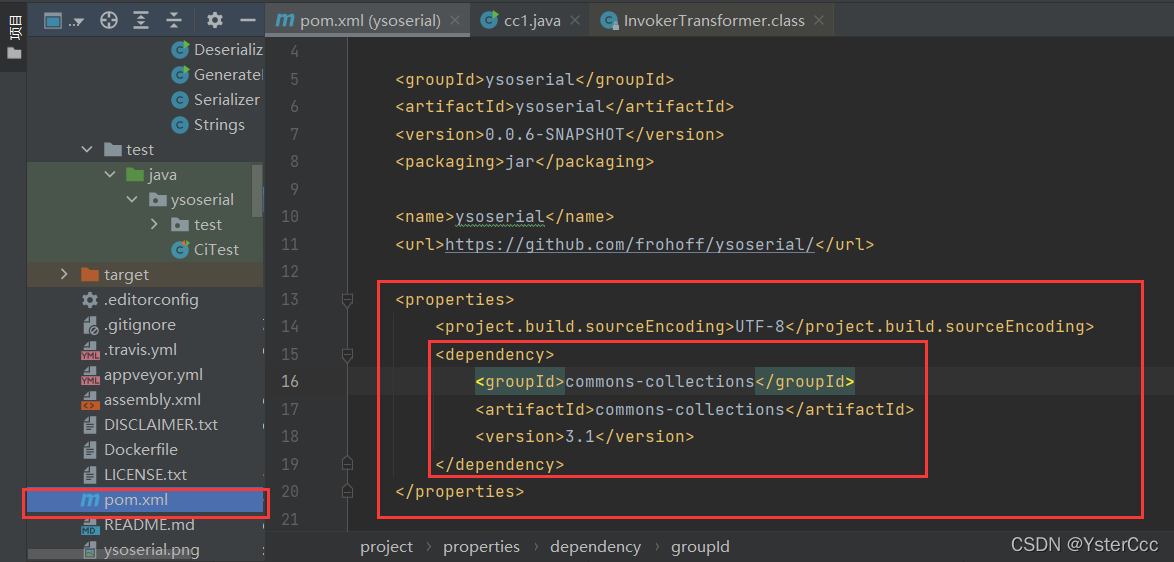The width and height of the screenshot is (1174, 562).
Task: Select the CiTest class file
Action: point(216,249)
